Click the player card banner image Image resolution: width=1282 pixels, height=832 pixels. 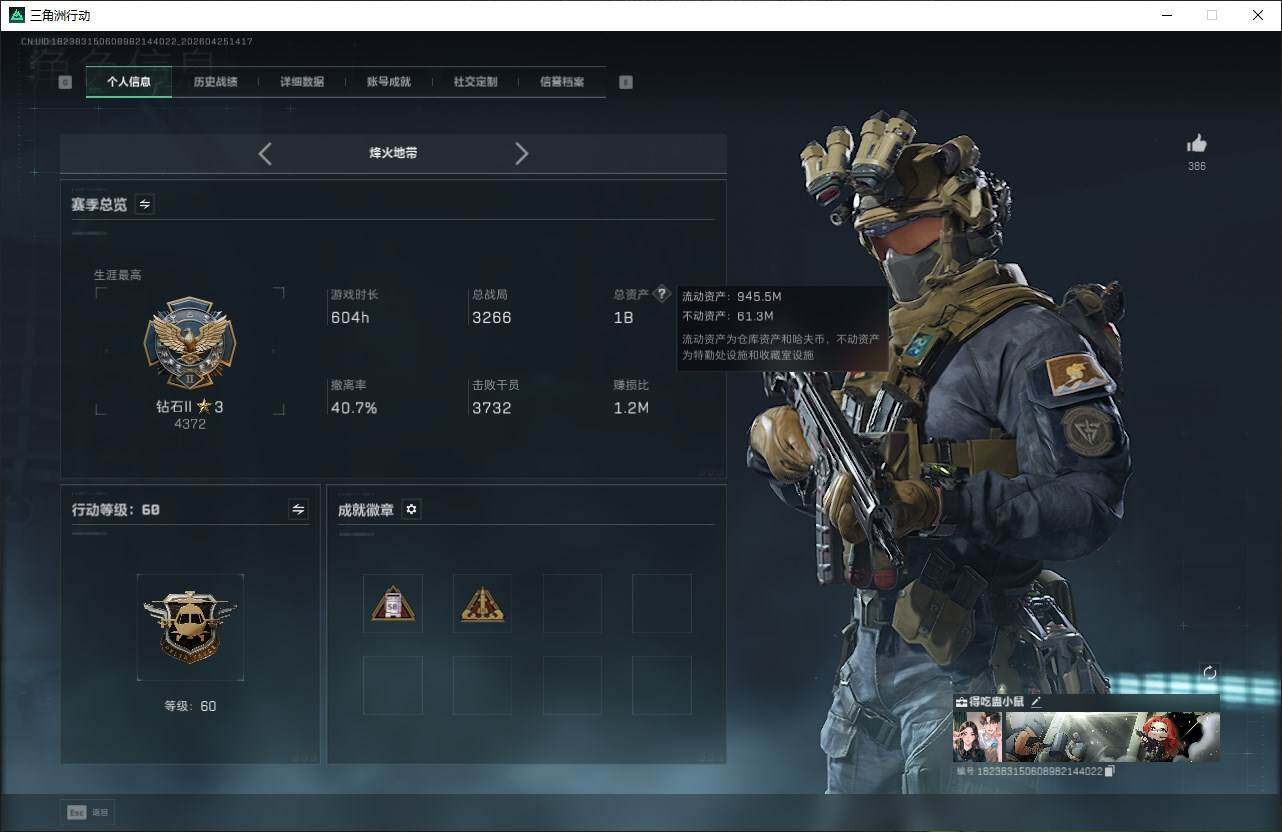pos(1112,737)
